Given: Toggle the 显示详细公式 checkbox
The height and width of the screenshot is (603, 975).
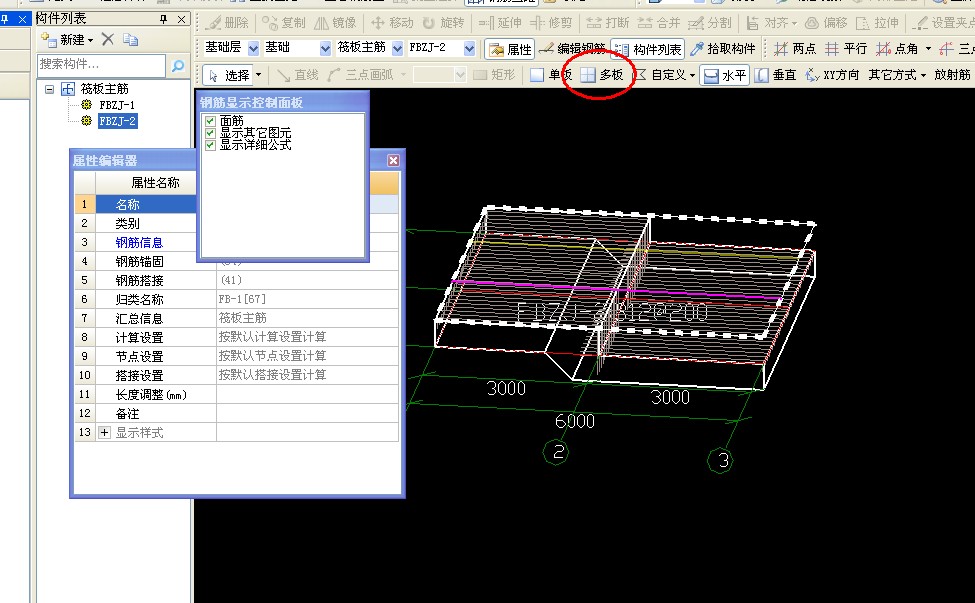Looking at the screenshot, I should tap(210, 145).
